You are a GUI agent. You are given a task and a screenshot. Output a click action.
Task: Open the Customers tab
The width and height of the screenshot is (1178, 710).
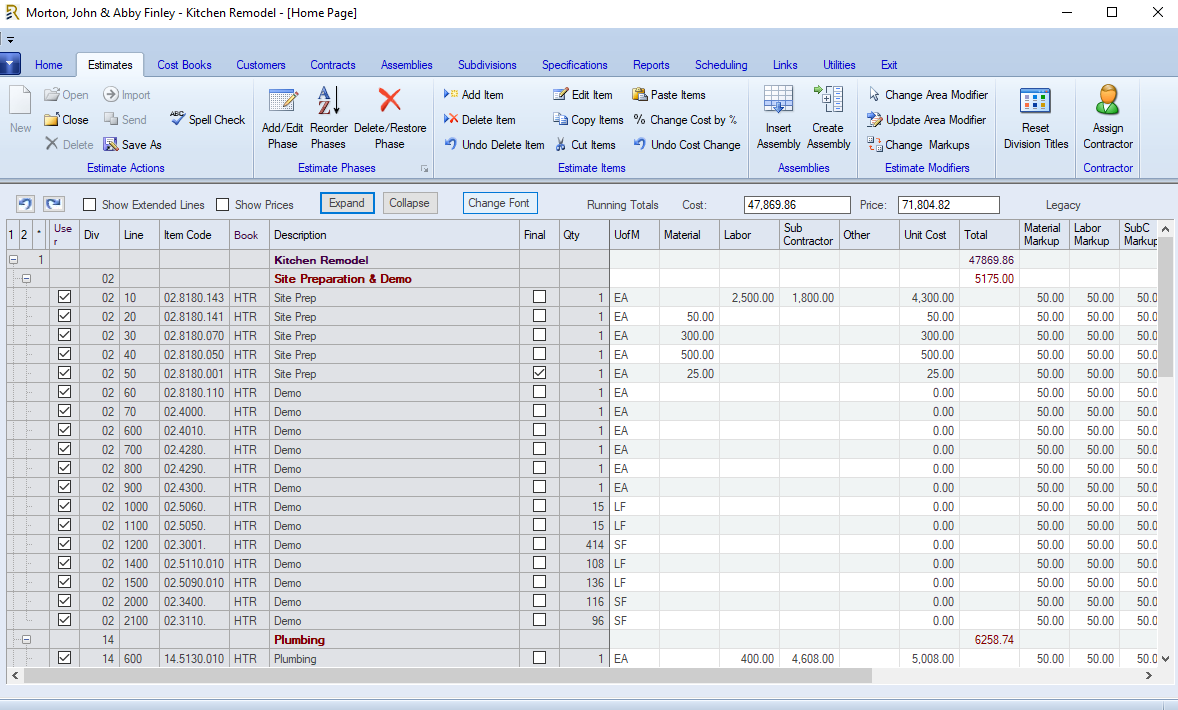[261, 65]
